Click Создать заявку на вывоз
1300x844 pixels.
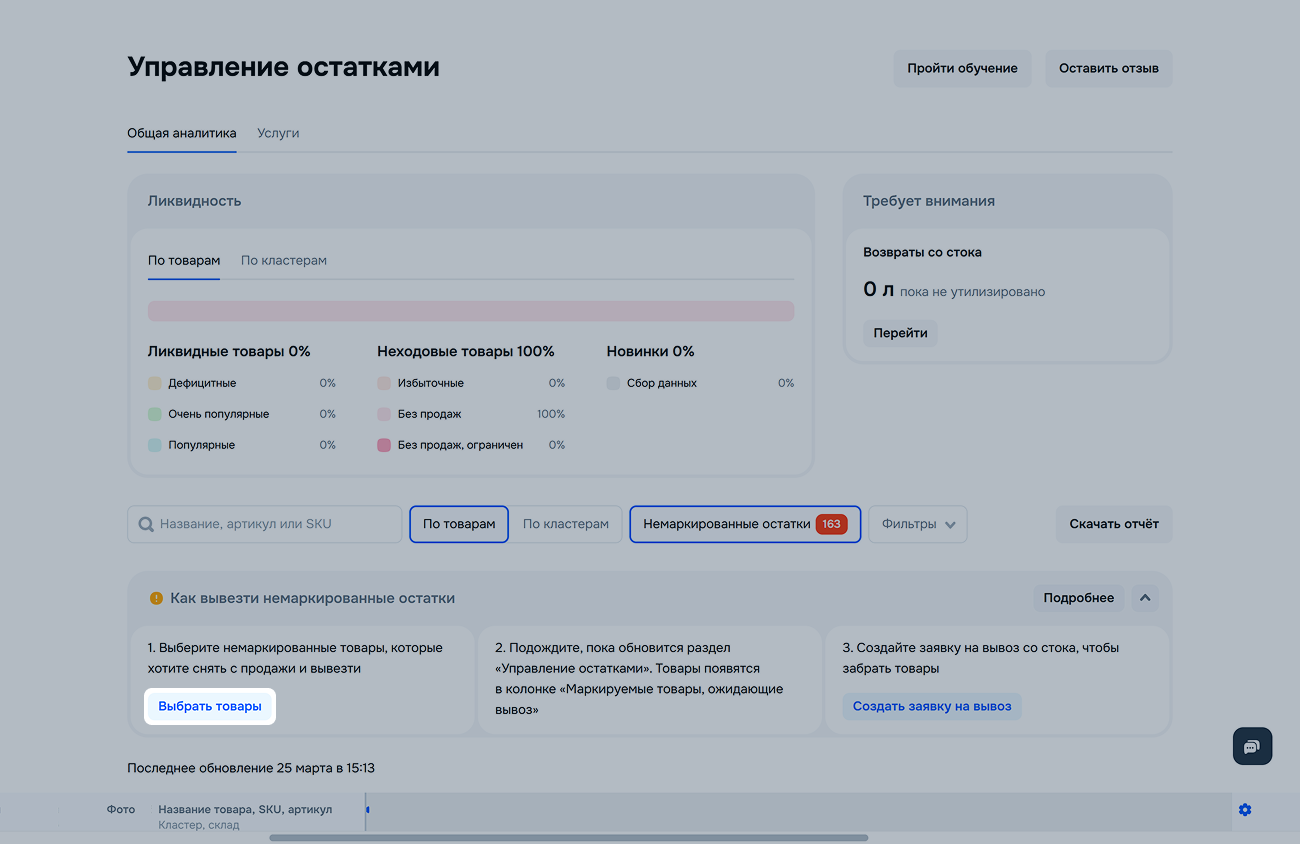point(932,706)
